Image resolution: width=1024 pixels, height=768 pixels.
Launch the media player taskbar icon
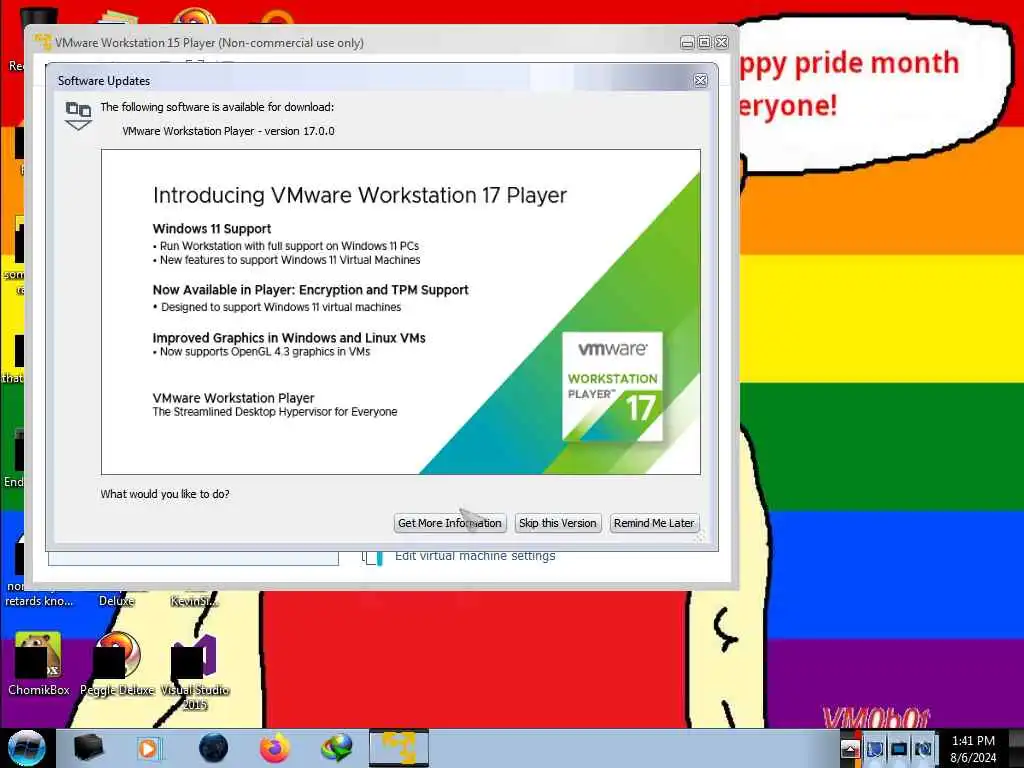(x=148, y=748)
